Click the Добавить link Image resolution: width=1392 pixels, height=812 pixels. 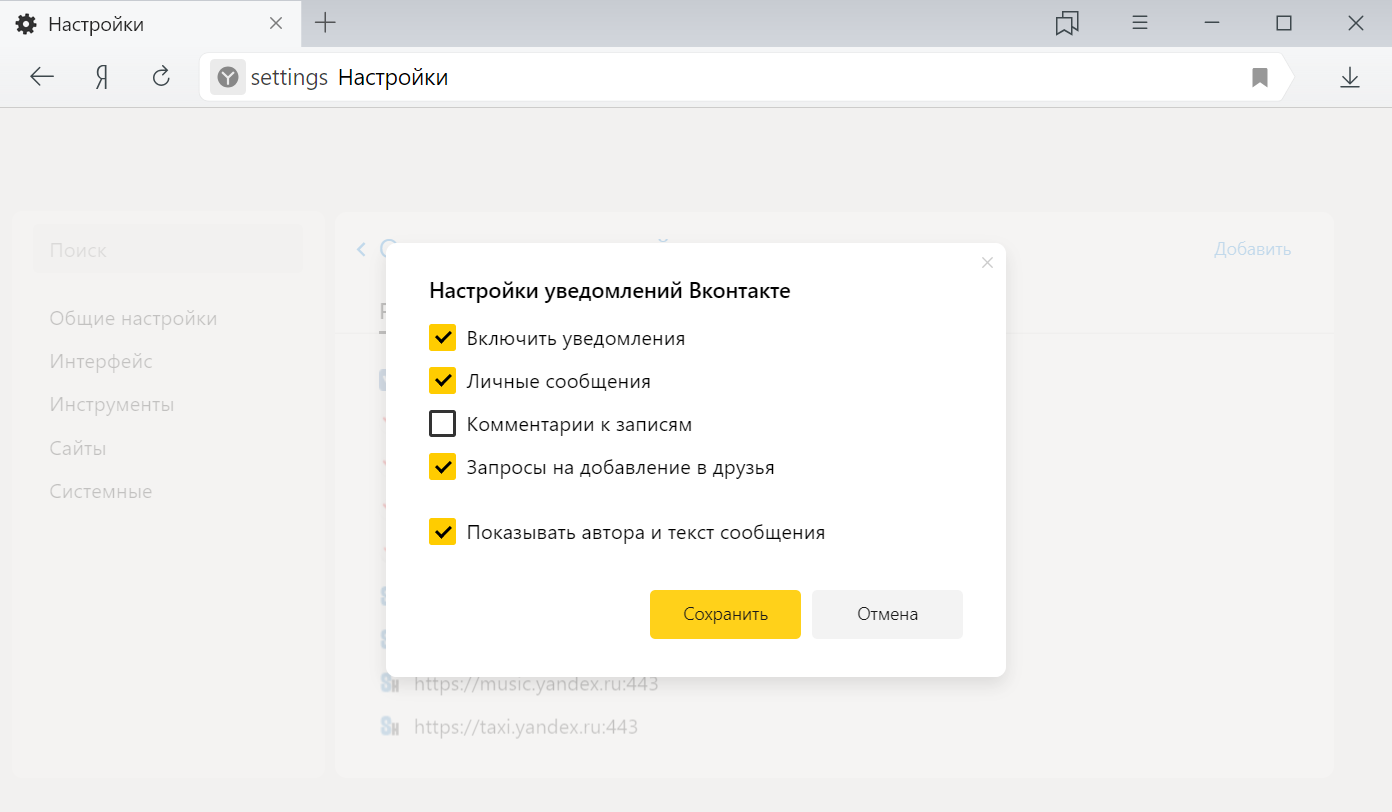pos(1252,249)
